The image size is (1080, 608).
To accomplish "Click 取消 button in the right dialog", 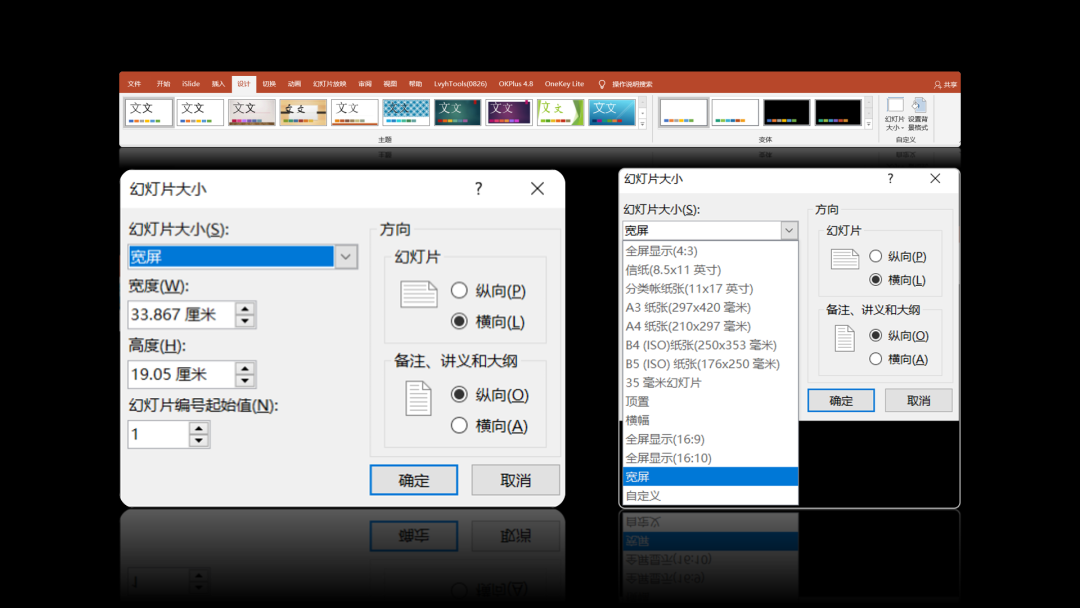I will pos(918,400).
